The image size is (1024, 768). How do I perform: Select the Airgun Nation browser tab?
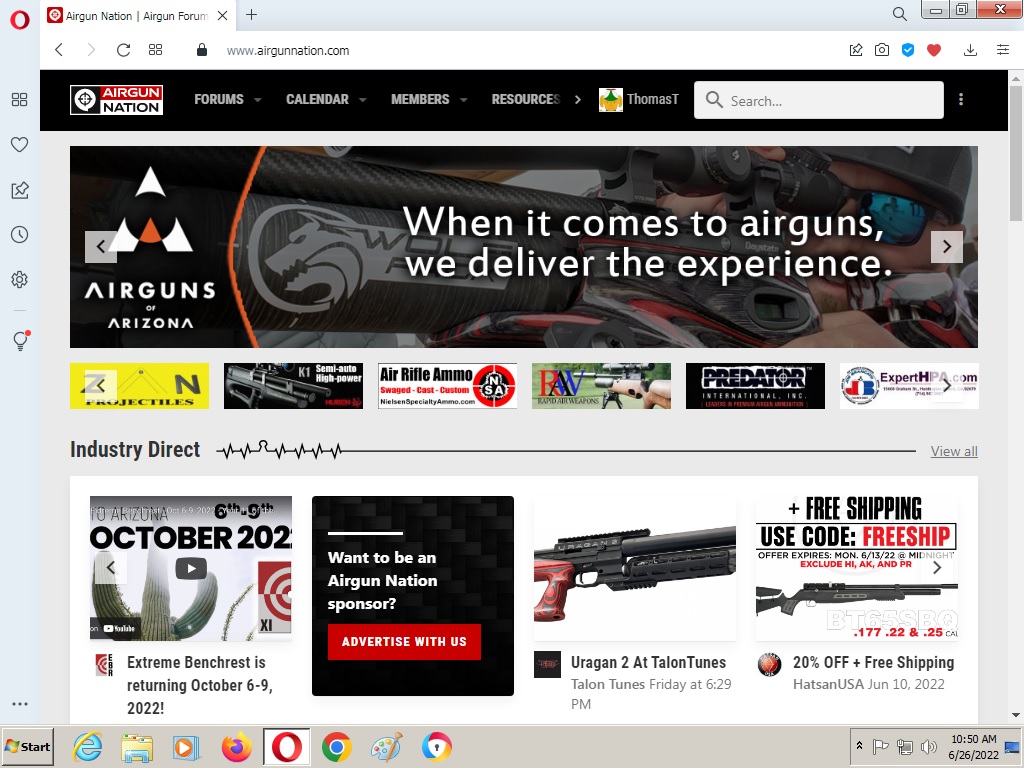click(137, 16)
